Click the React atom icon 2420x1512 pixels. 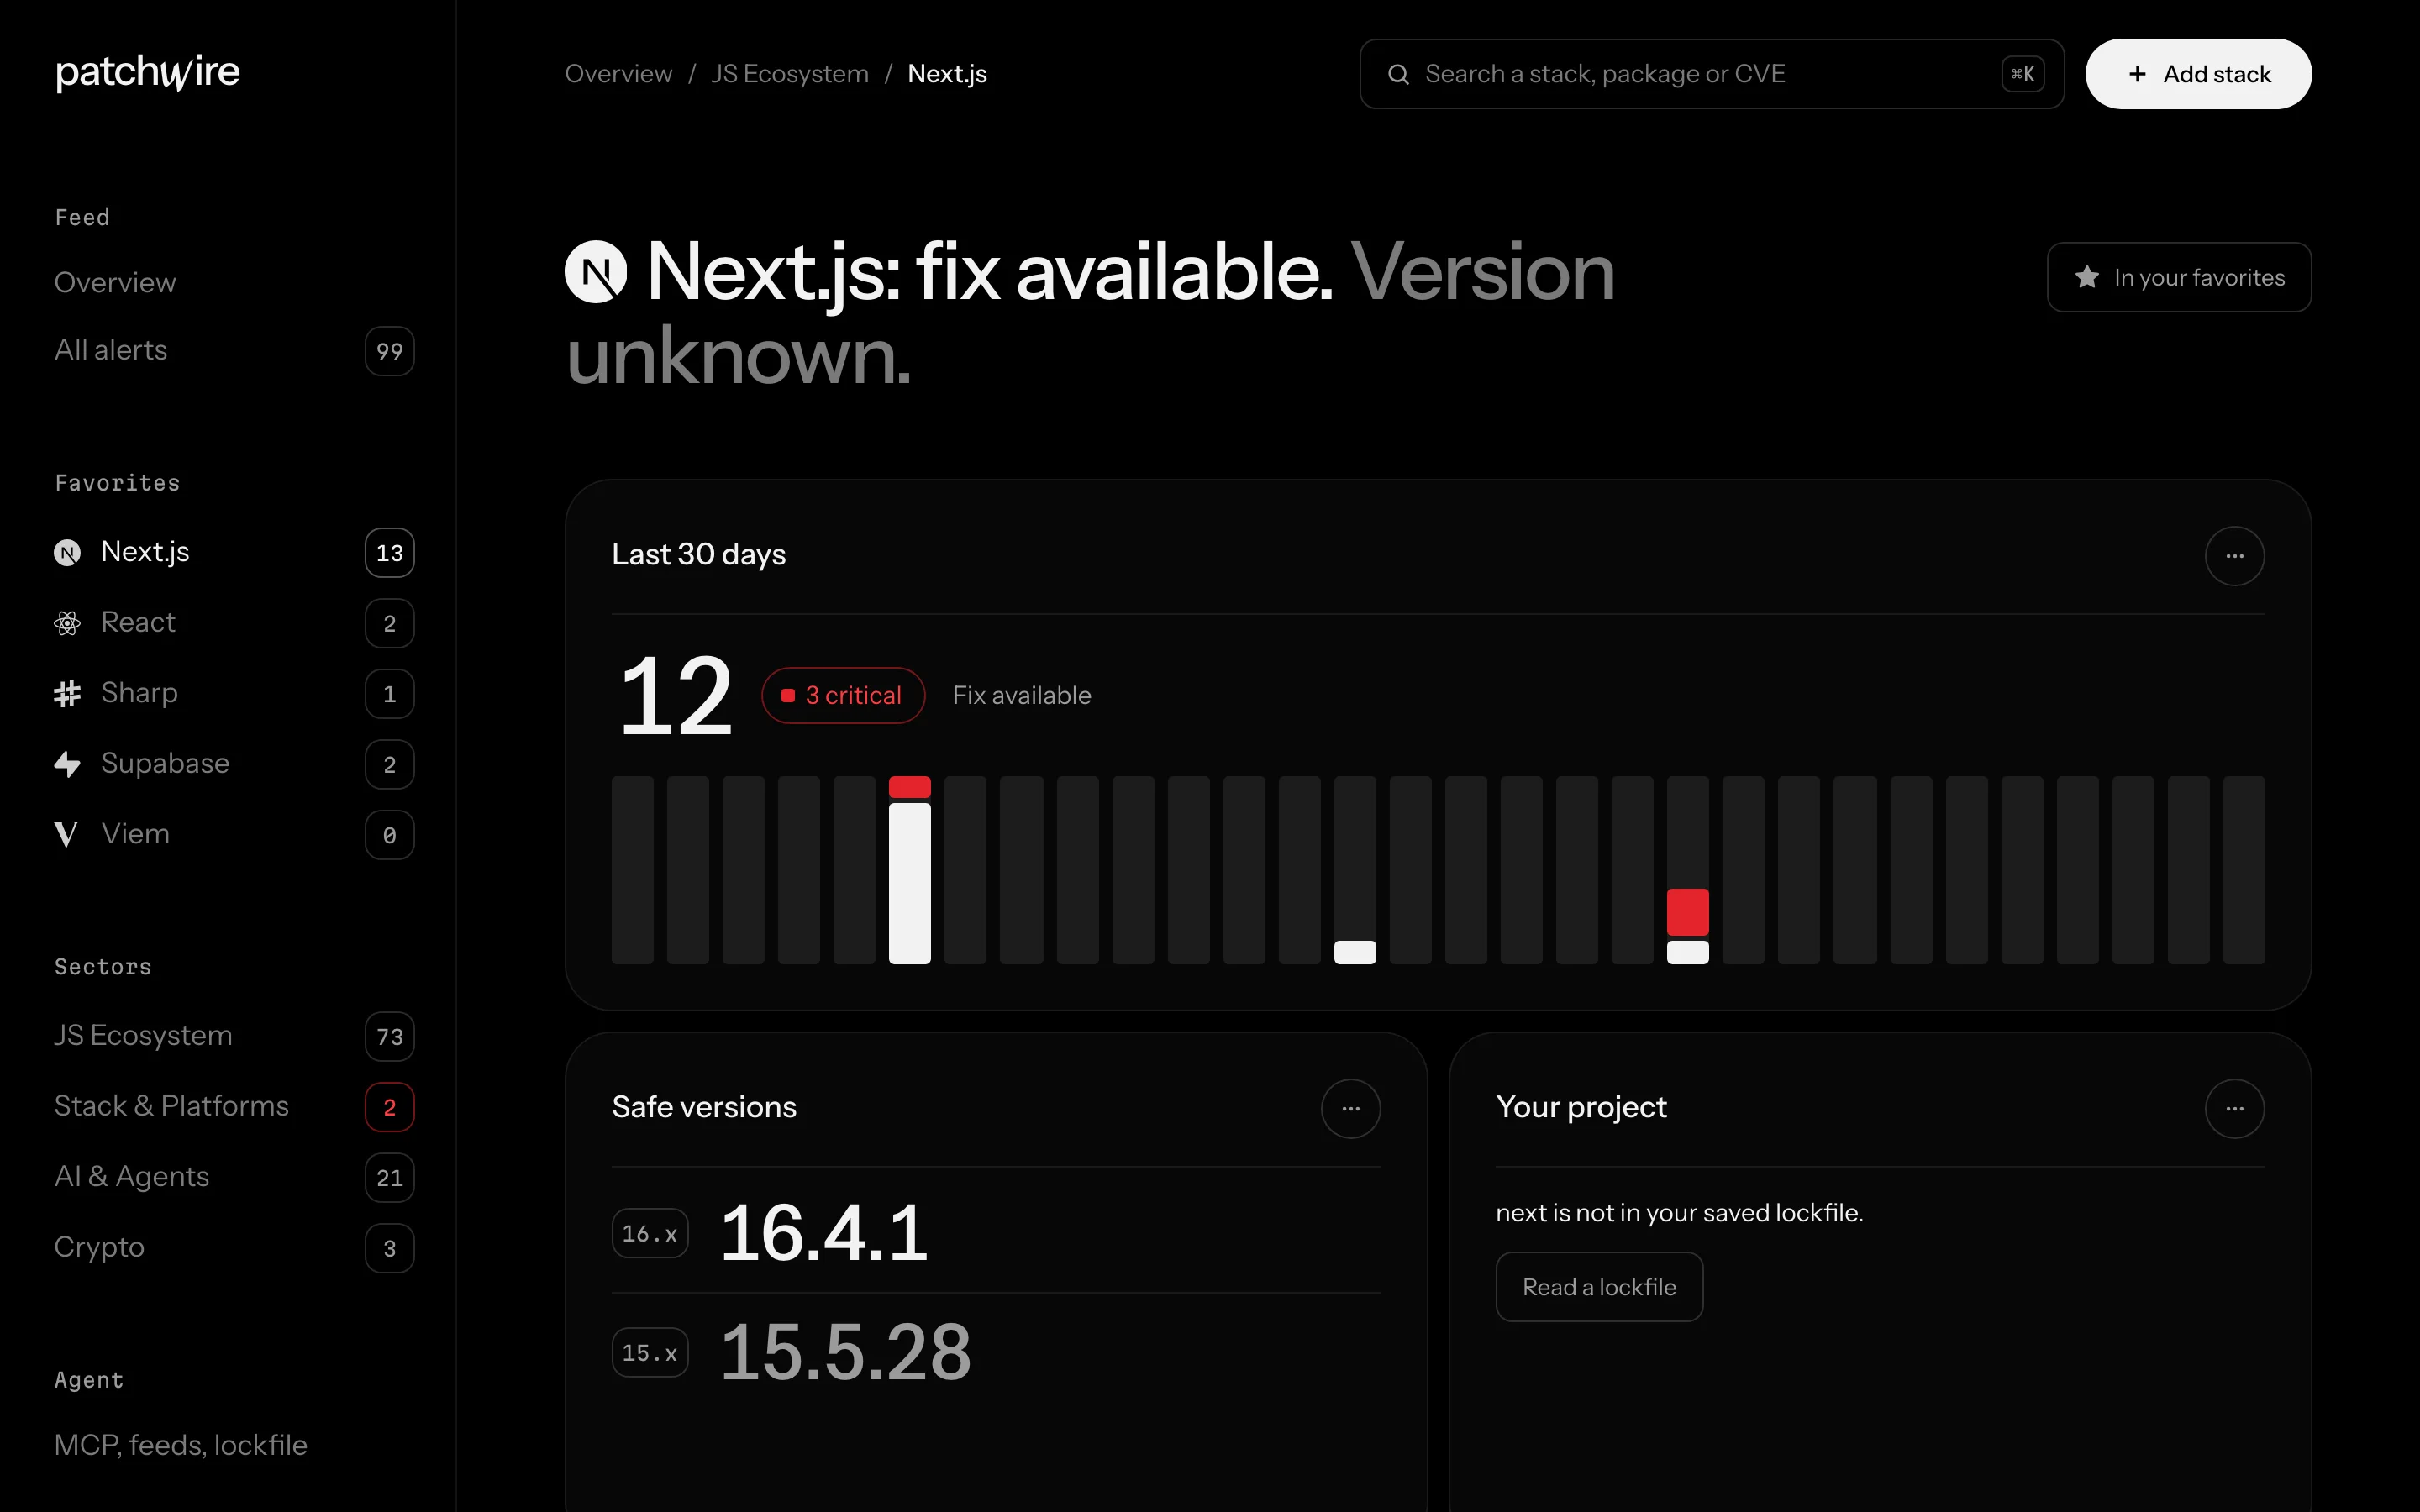coord(67,623)
